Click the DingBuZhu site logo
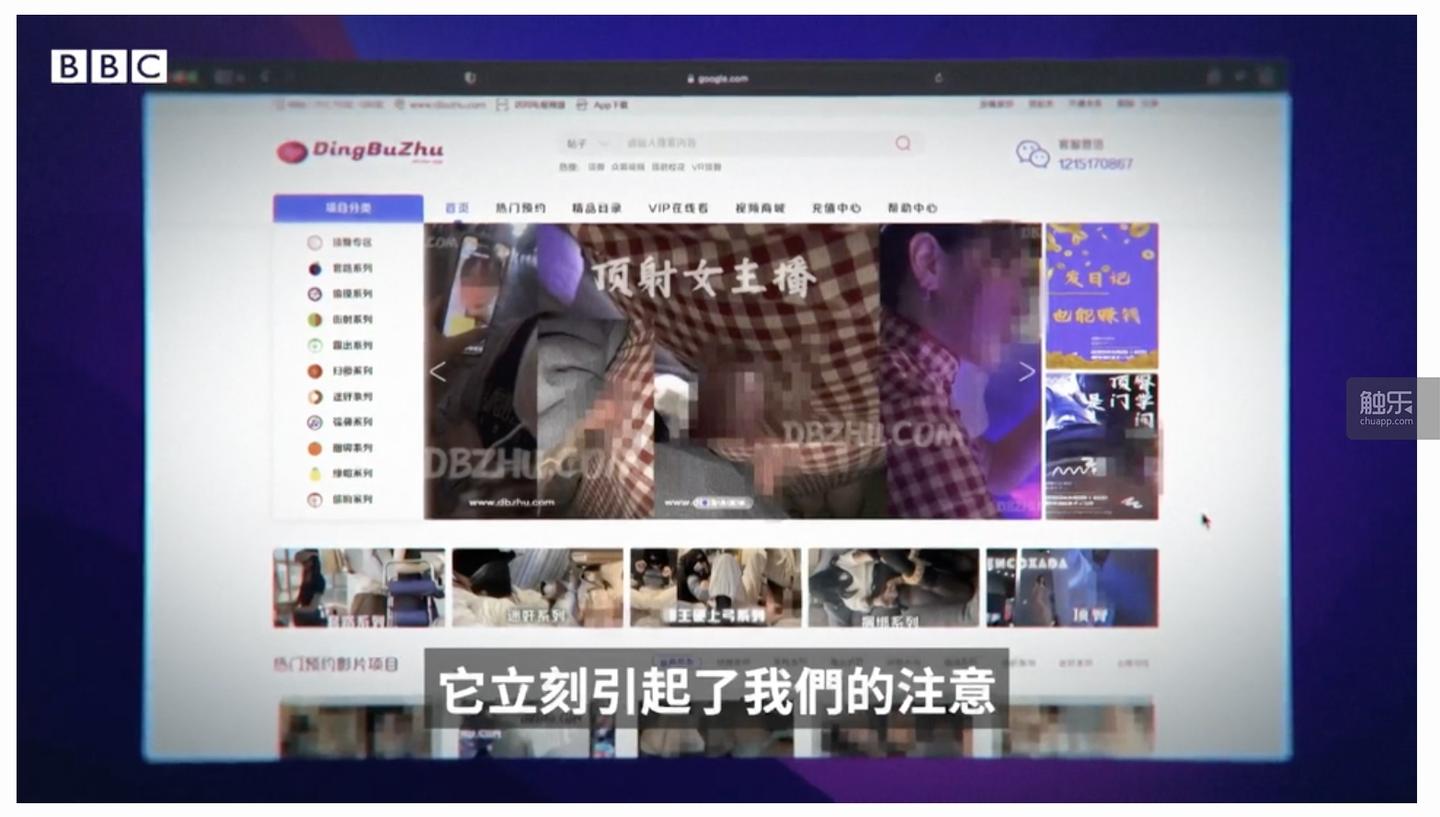Viewport: 1440px width, 817px height. [x=360, y=151]
